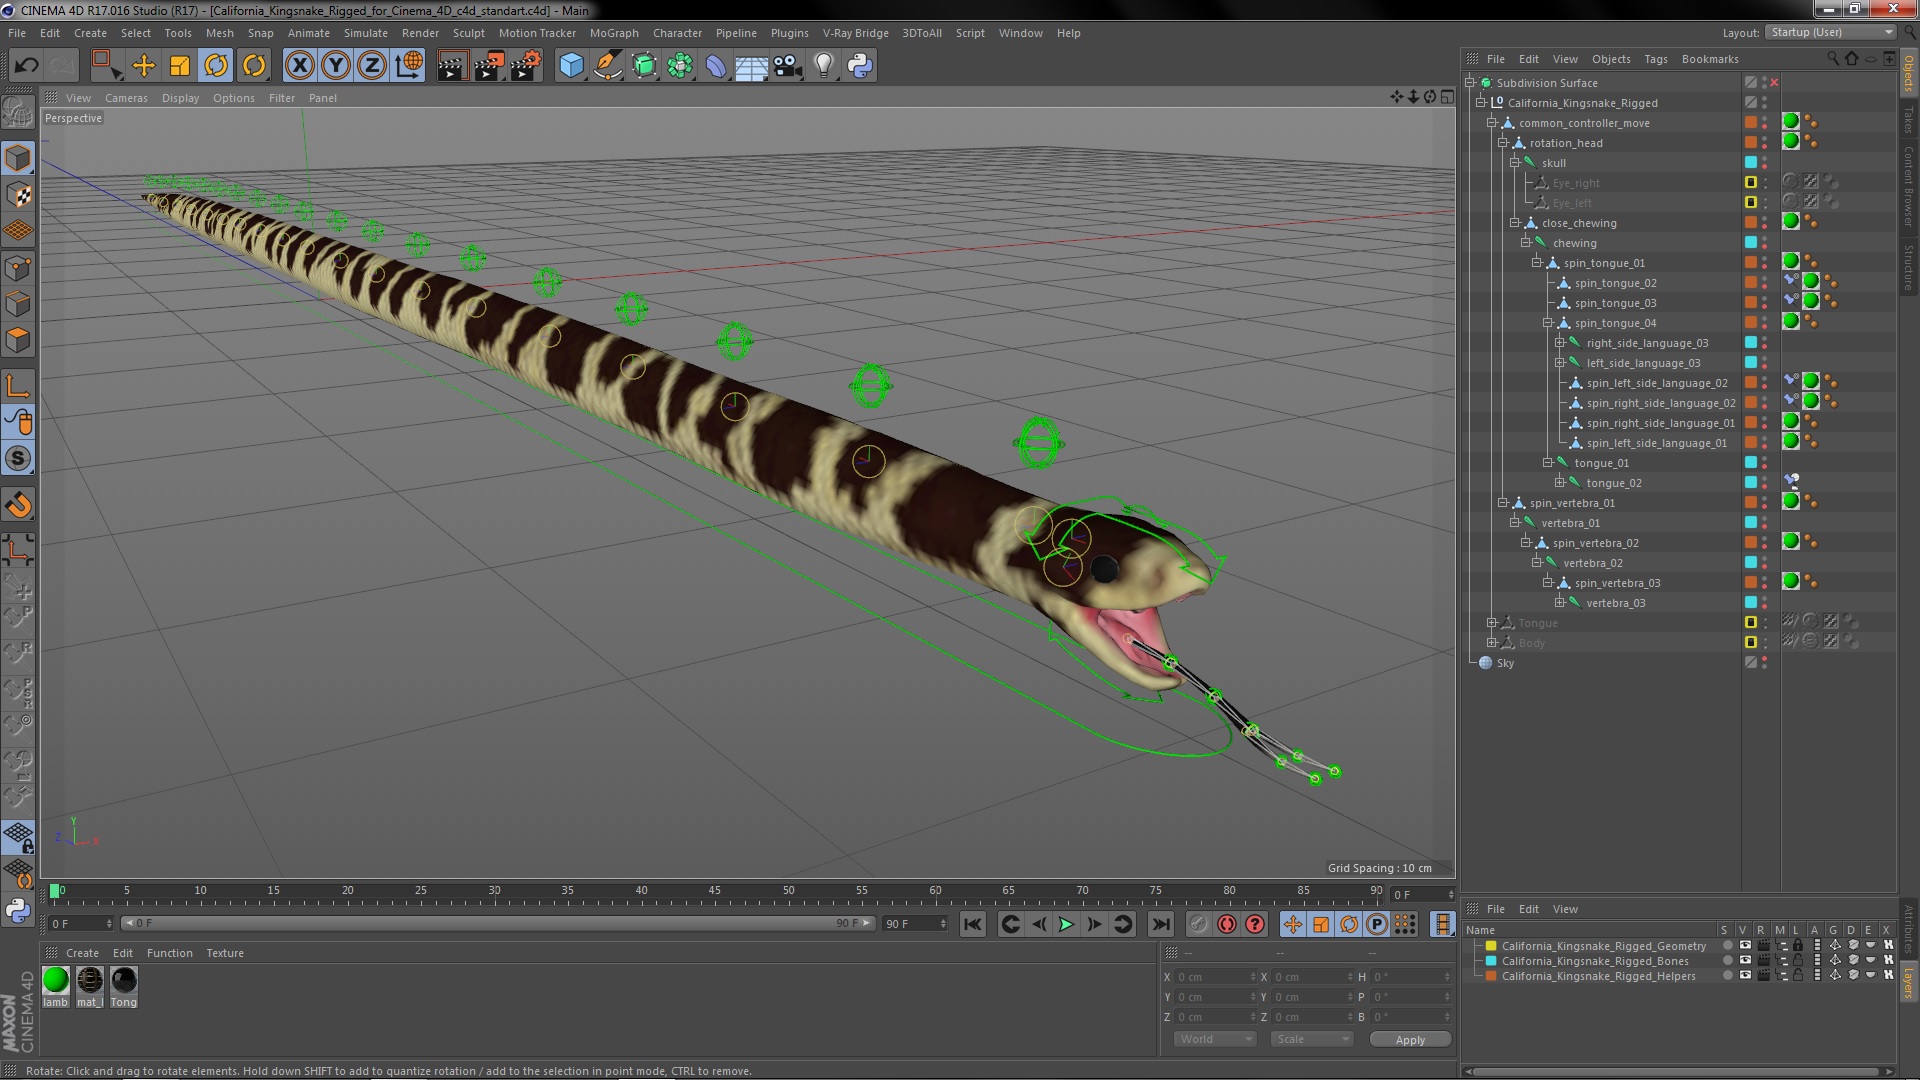Toggle Z axis lock

click(371, 66)
